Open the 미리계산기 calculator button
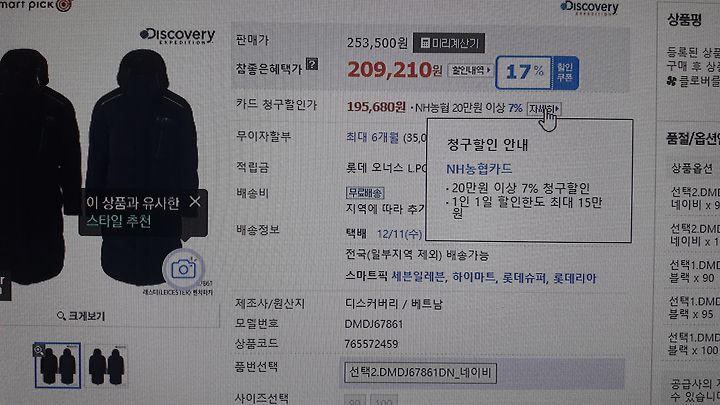This screenshot has width=720, height=405. [449, 43]
